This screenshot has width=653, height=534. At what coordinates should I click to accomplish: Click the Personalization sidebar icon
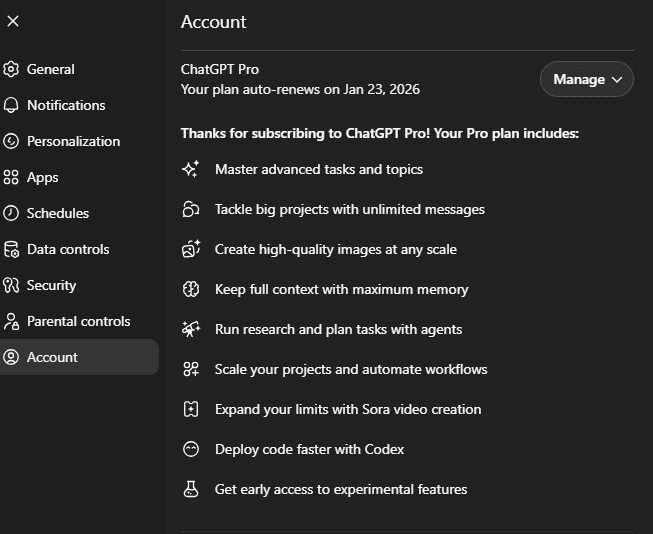click(x=11, y=141)
